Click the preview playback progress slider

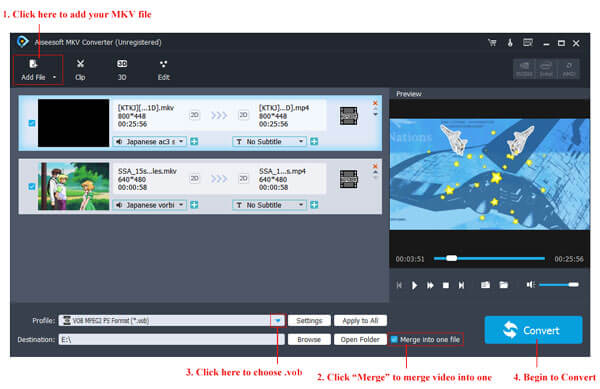click(x=489, y=259)
